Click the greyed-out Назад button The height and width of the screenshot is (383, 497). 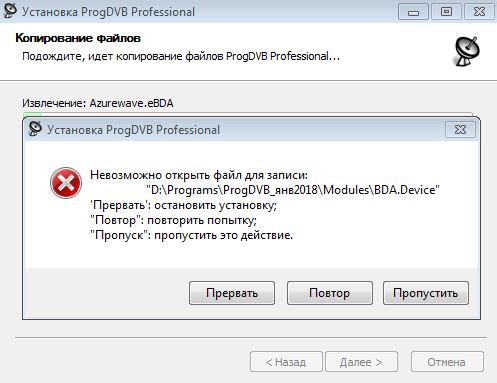(x=286, y=362)
